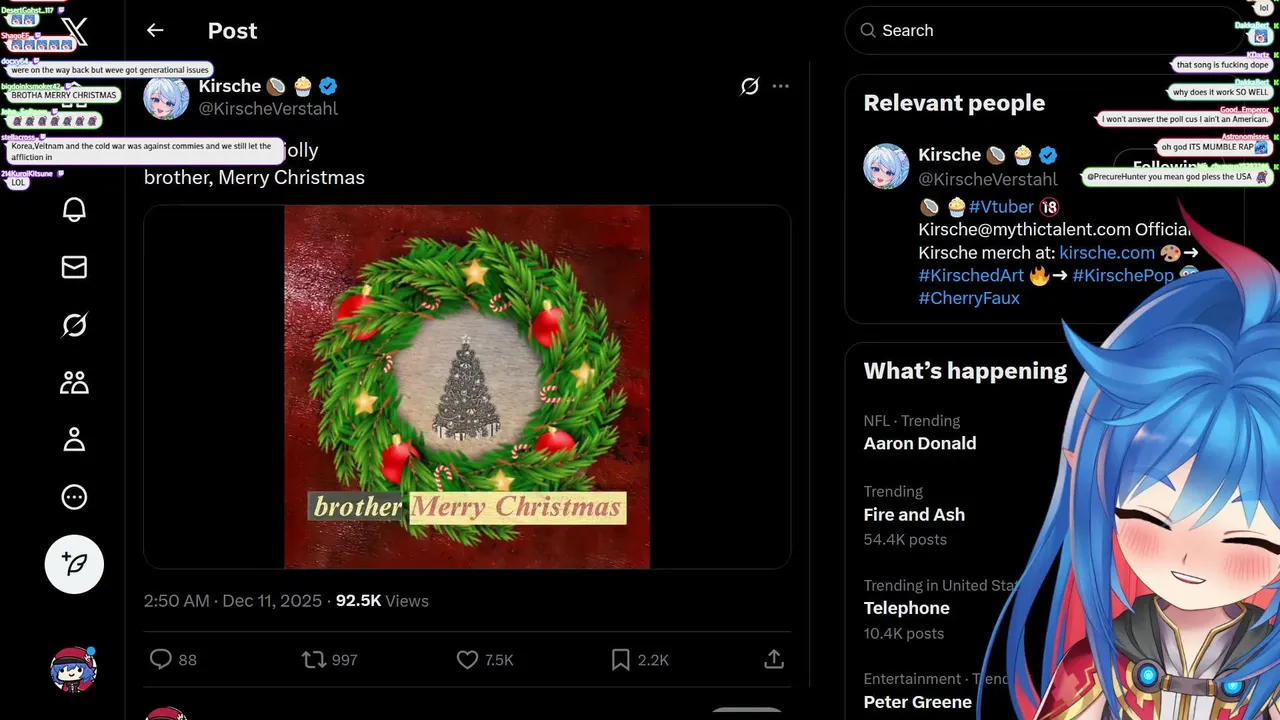Image resolution: width=1280 pixels, height=720 pixels.
Task: Like the post with 7.5K likes
Action: [x=467, y=659]
